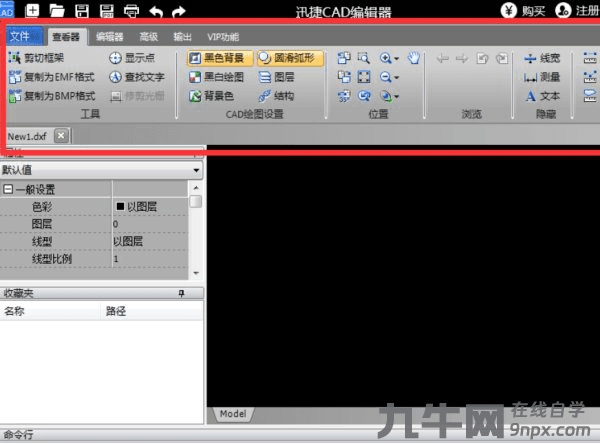Click middle-left icon in 位置 group

pos(344,77)
